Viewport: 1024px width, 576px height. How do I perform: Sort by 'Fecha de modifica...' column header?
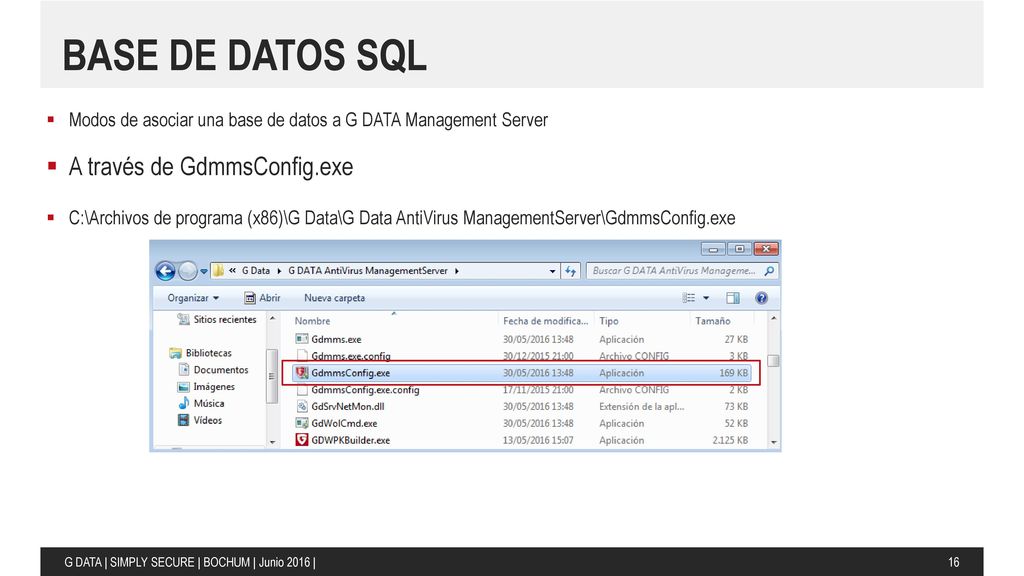click(x=545, y=321)
